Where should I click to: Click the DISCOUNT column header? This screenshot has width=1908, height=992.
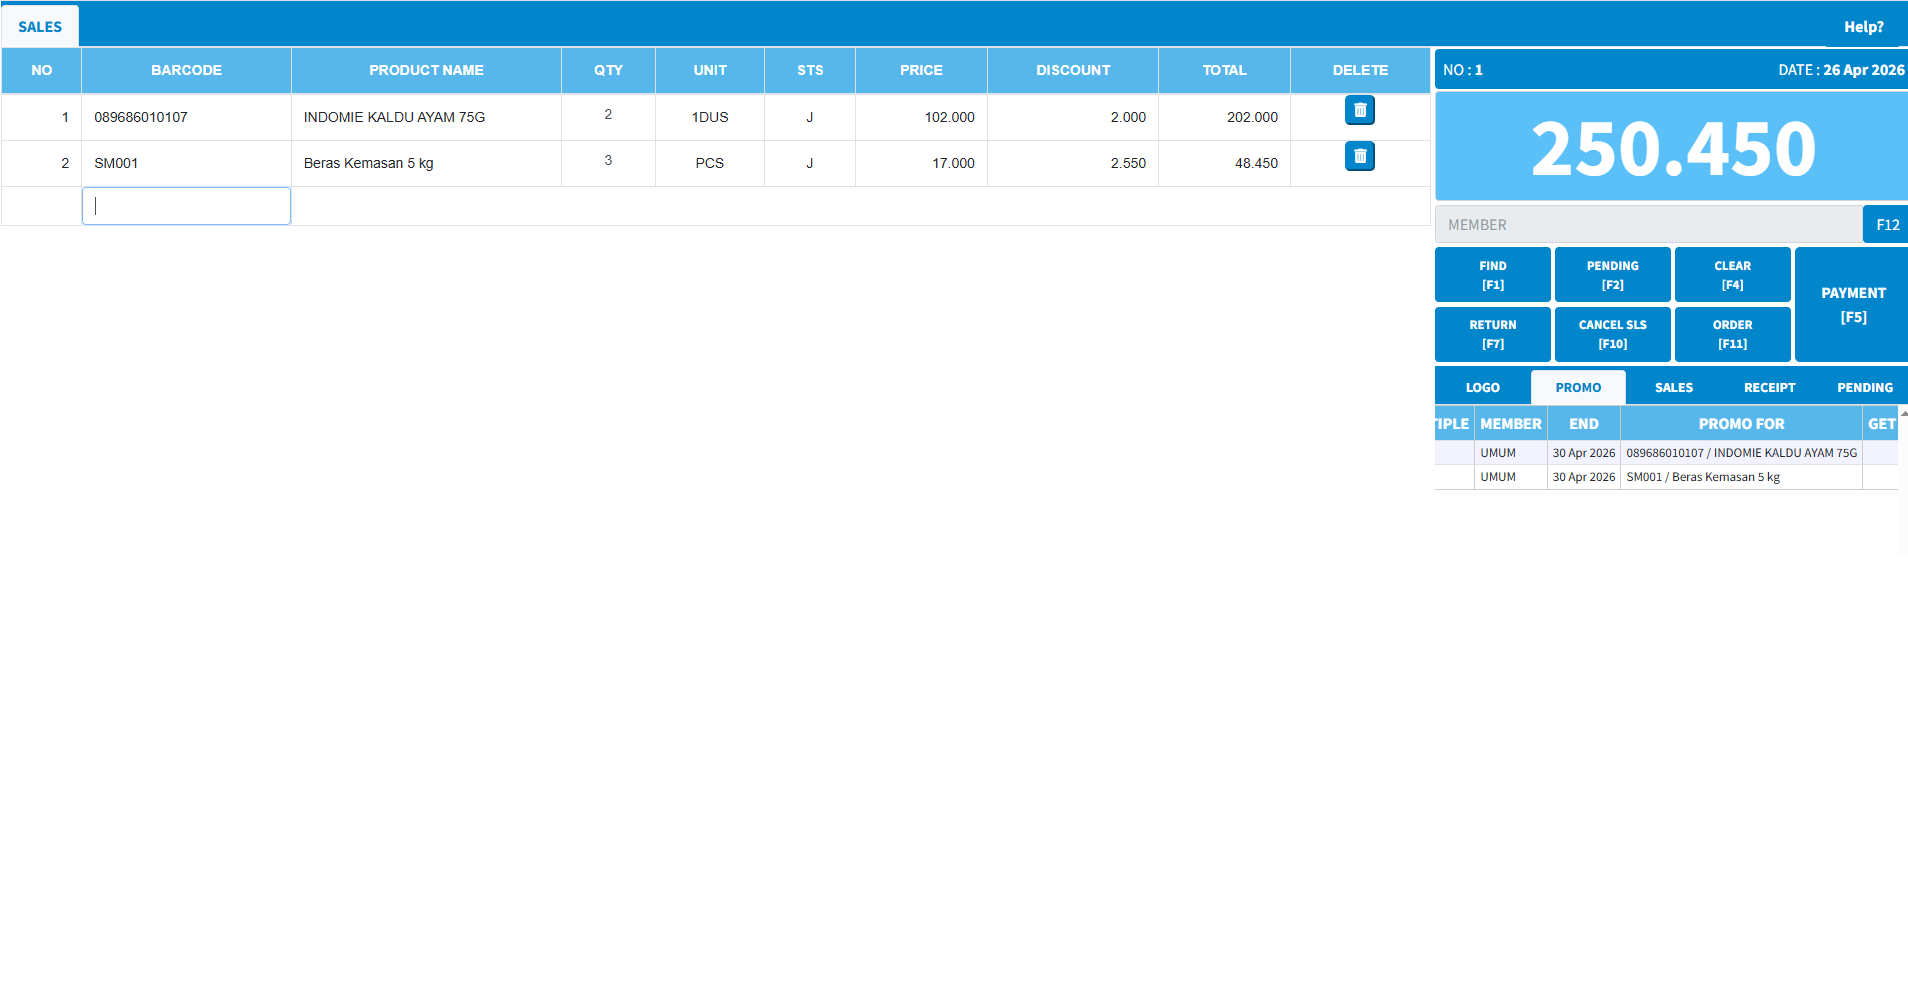pyautogui.click(x=1073, y=70)
